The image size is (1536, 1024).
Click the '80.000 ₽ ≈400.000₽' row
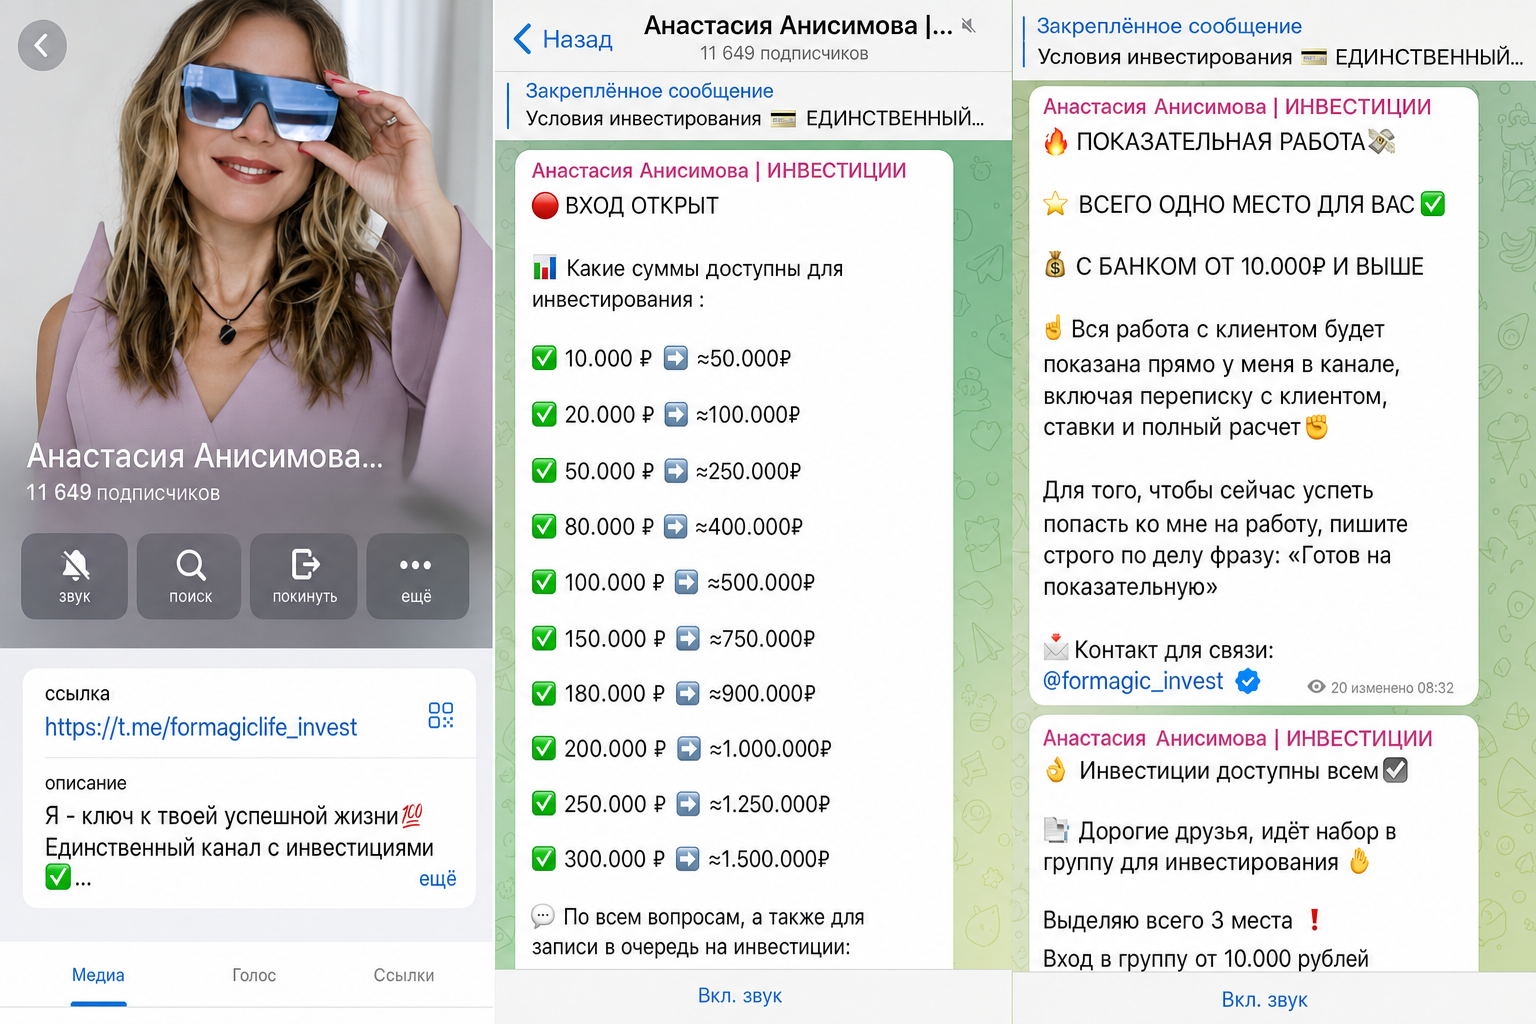[667, 526]
